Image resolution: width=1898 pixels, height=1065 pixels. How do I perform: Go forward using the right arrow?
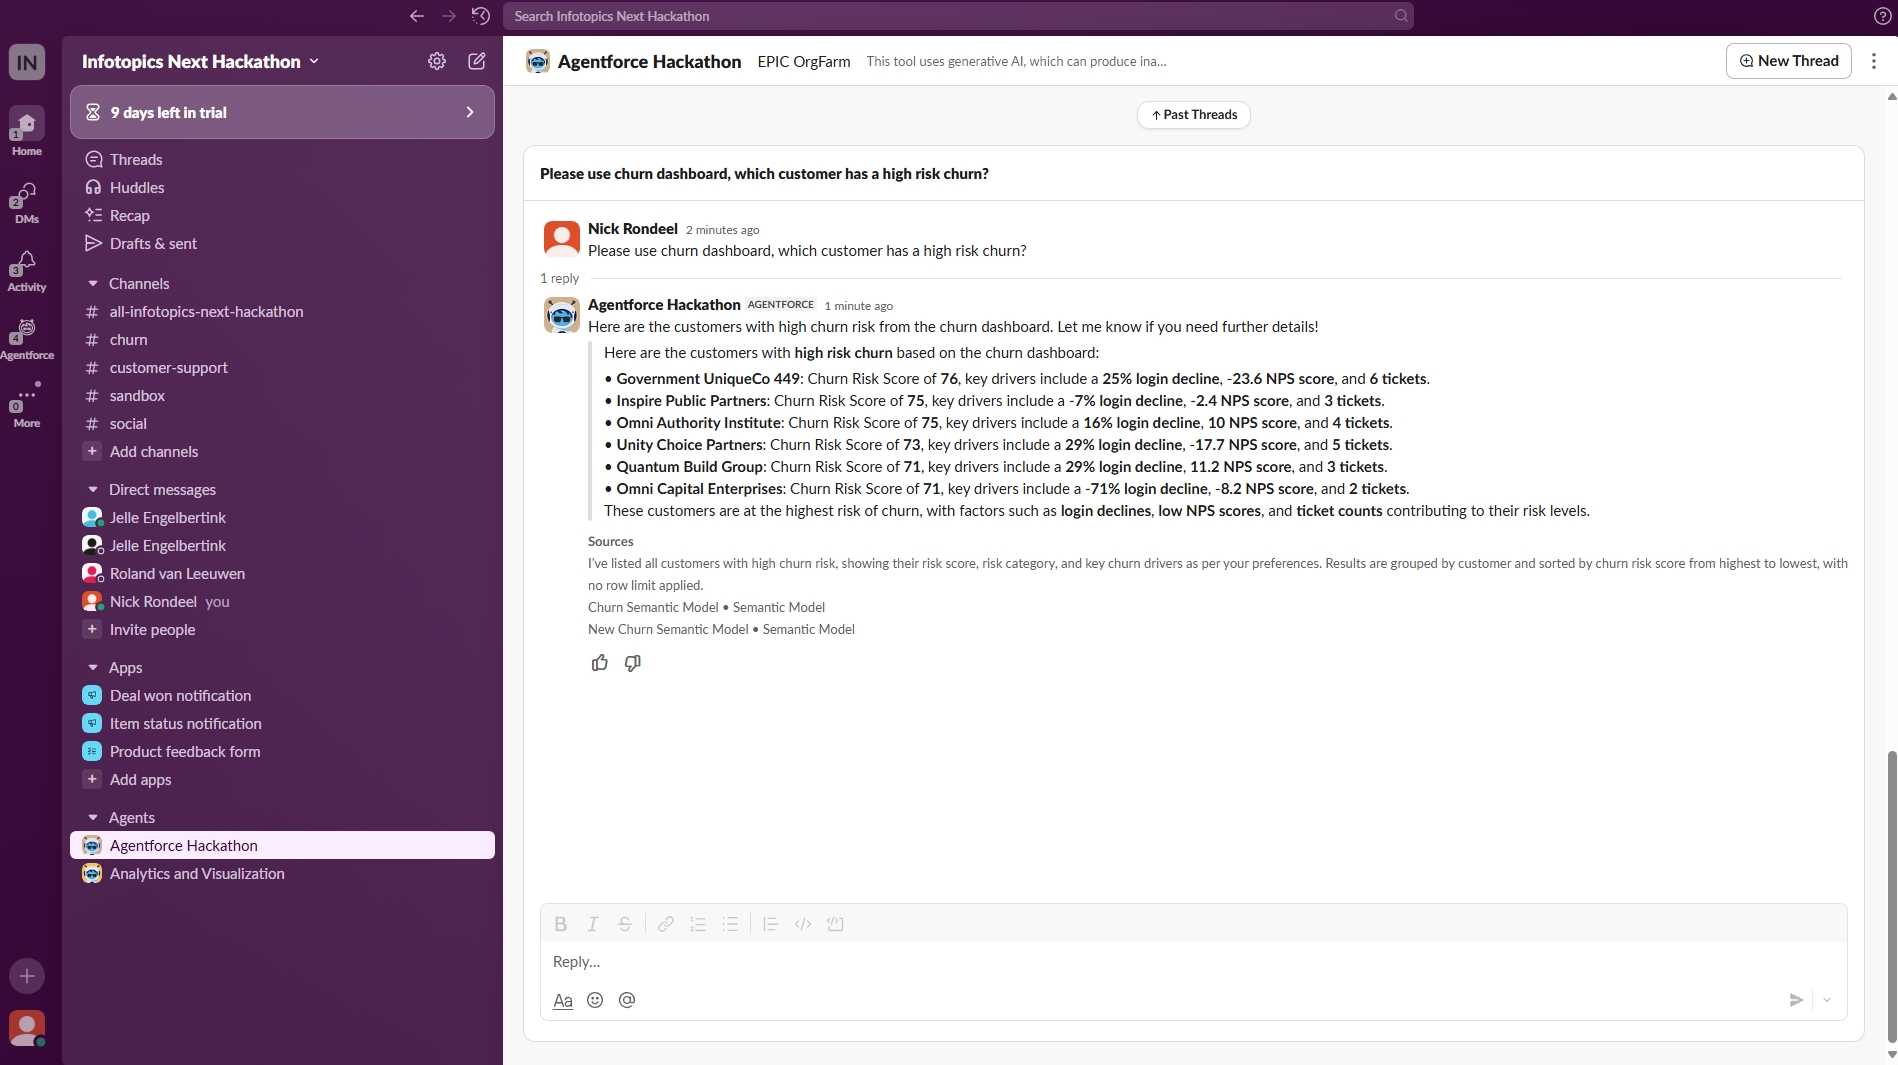tap(449, 16)
